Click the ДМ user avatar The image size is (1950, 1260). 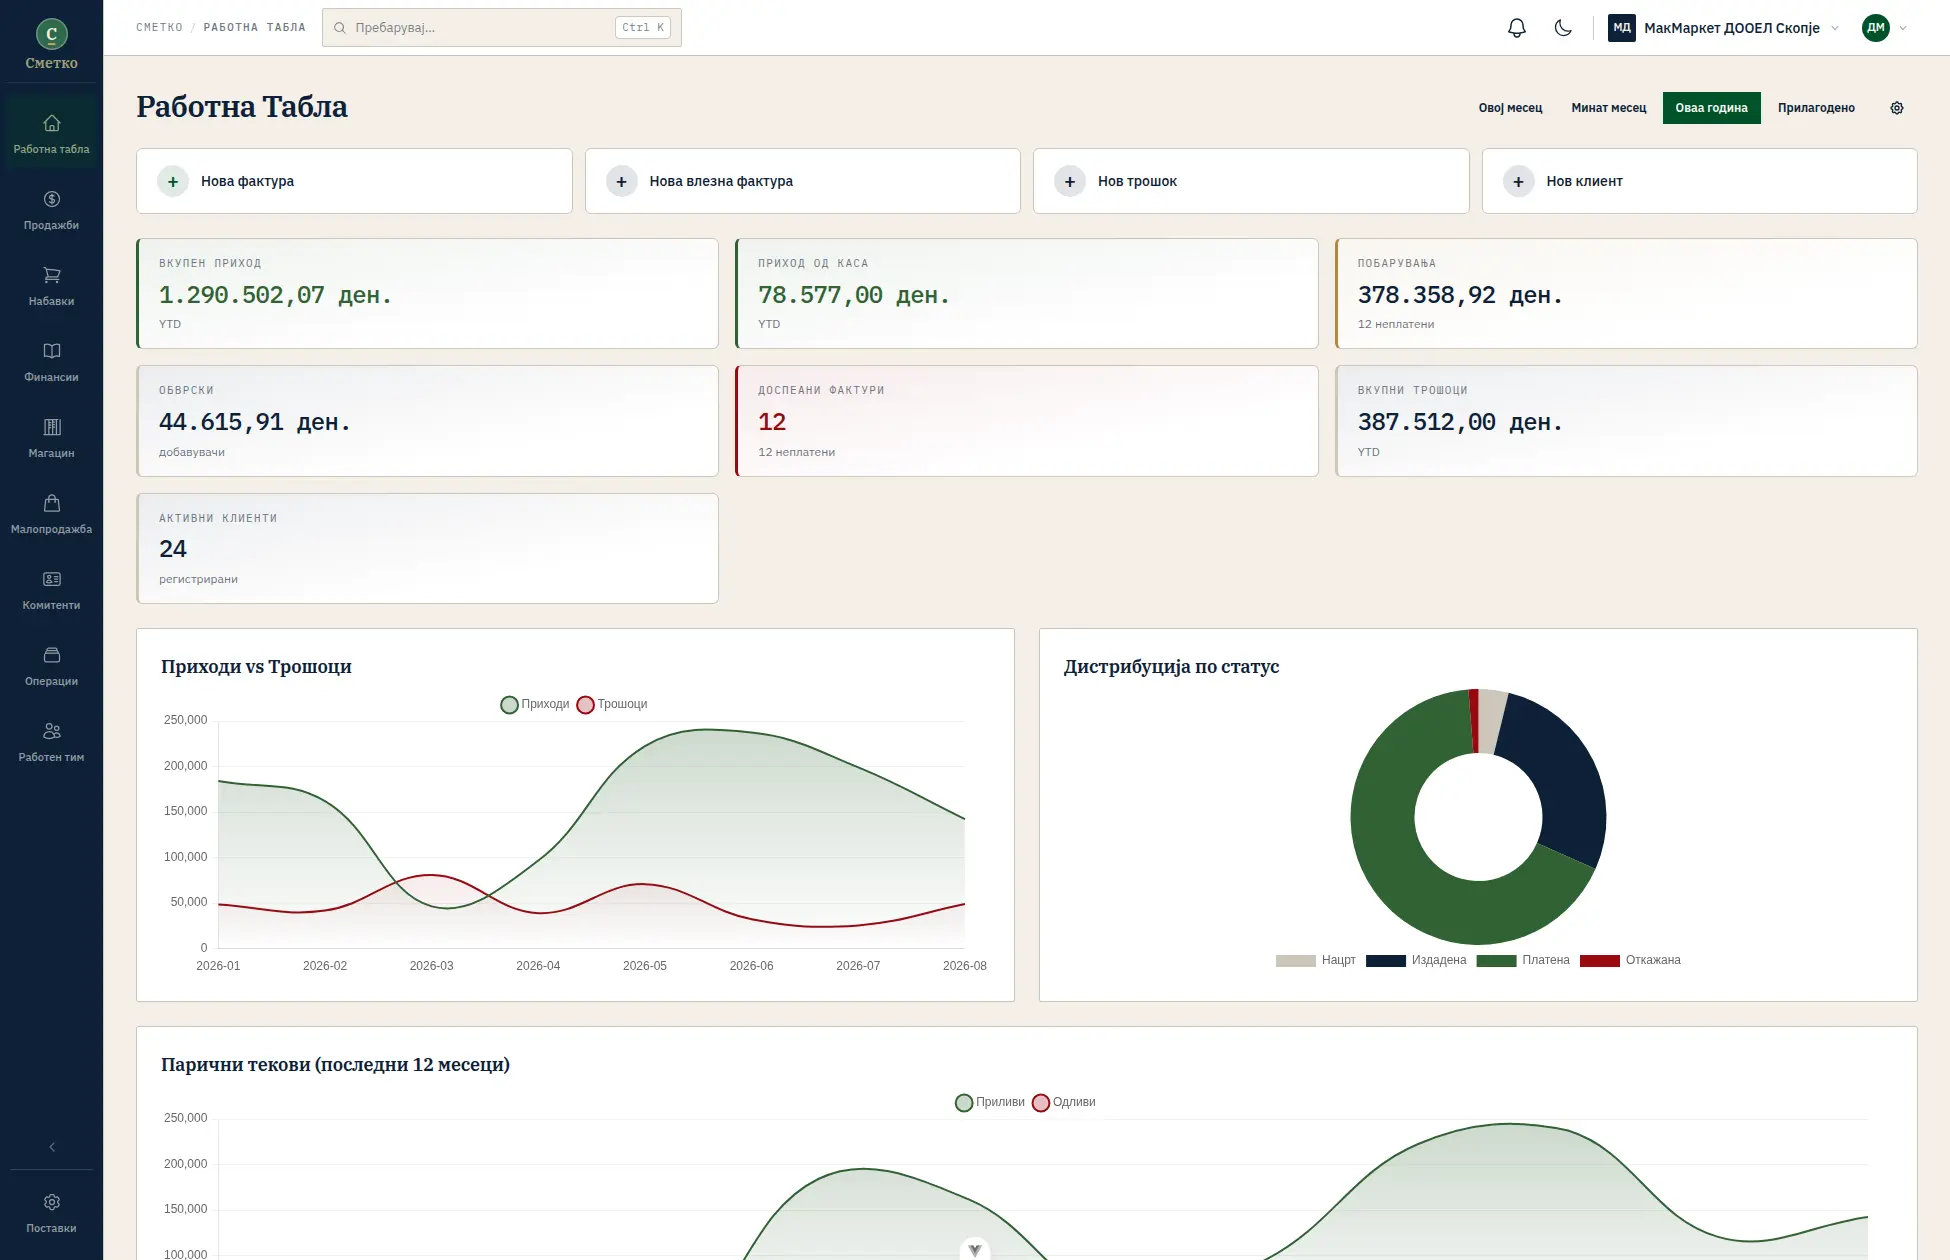1876,28
